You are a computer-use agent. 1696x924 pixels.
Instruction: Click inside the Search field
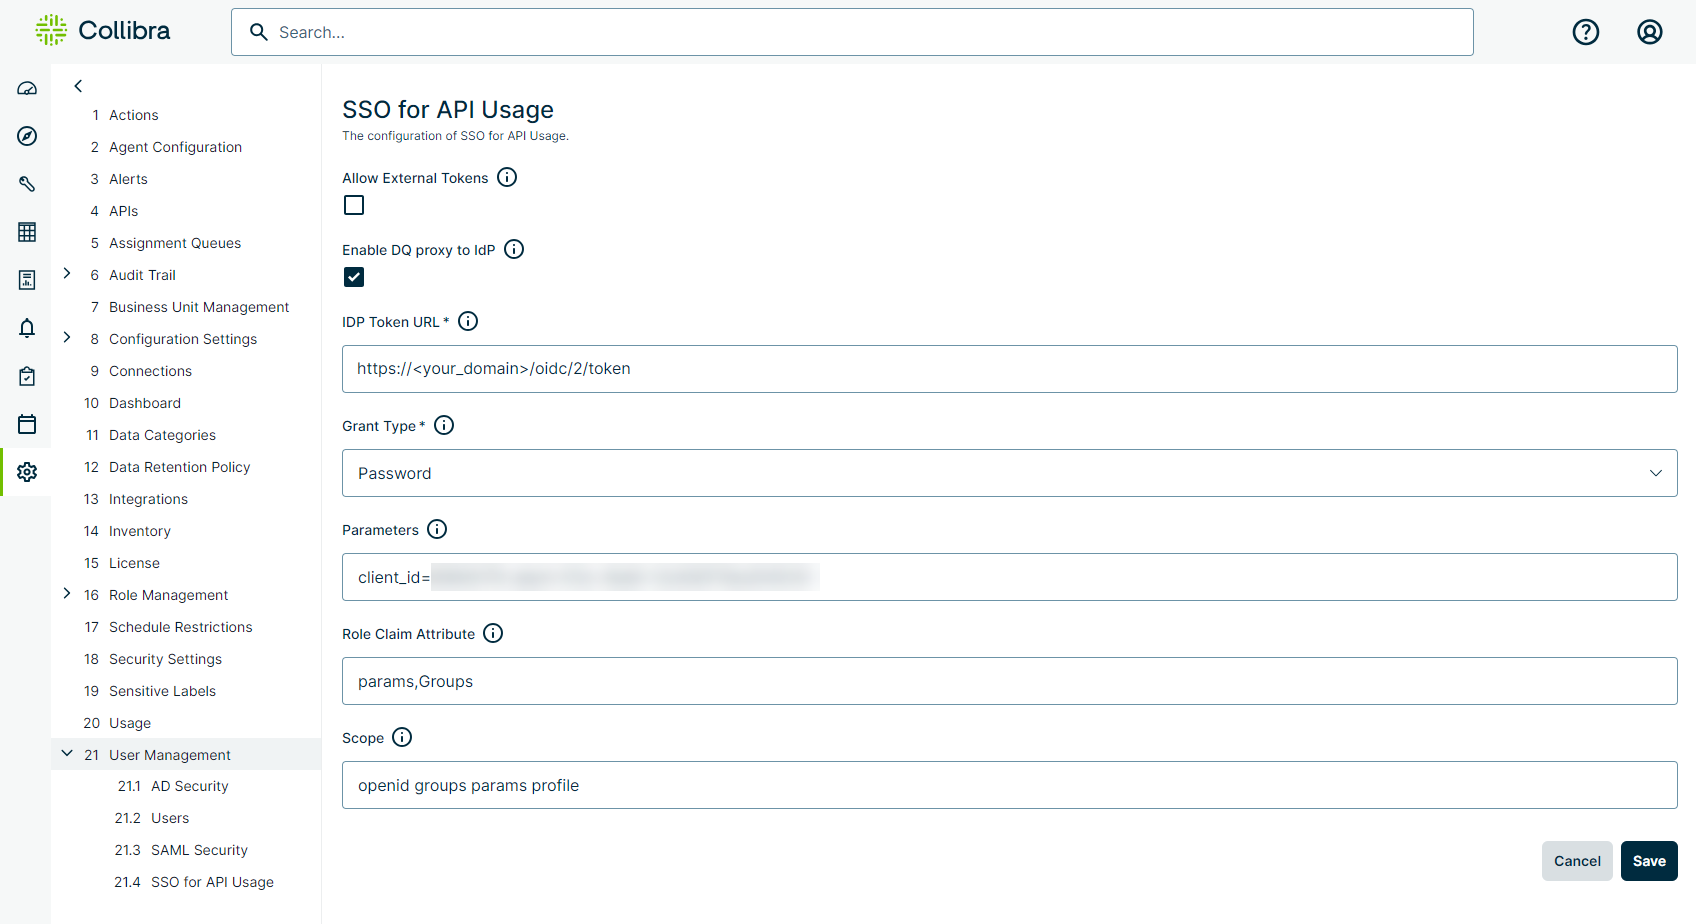tap(852, 31)
